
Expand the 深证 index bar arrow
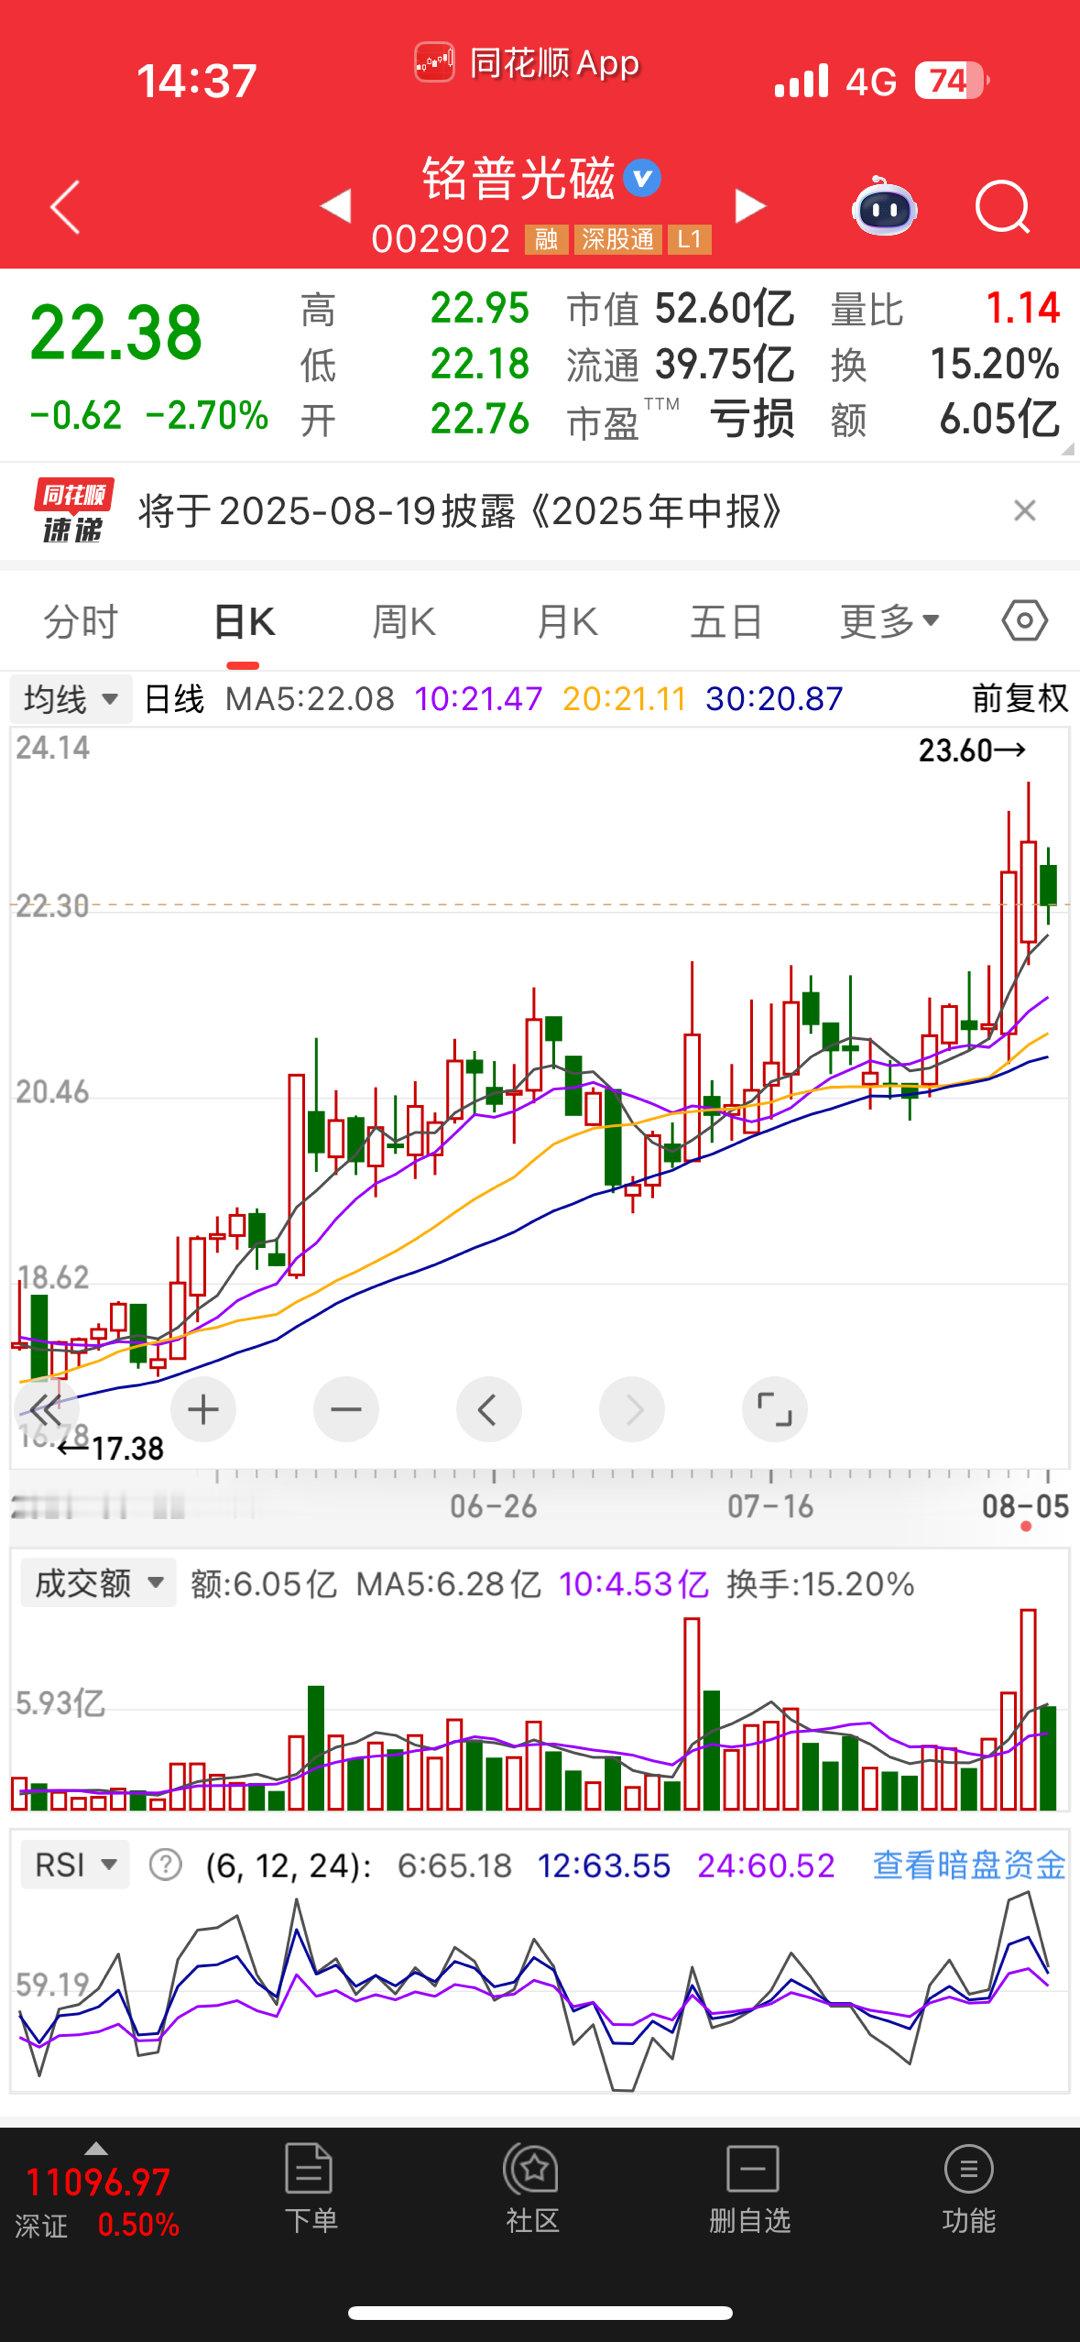coord(96,2148)
